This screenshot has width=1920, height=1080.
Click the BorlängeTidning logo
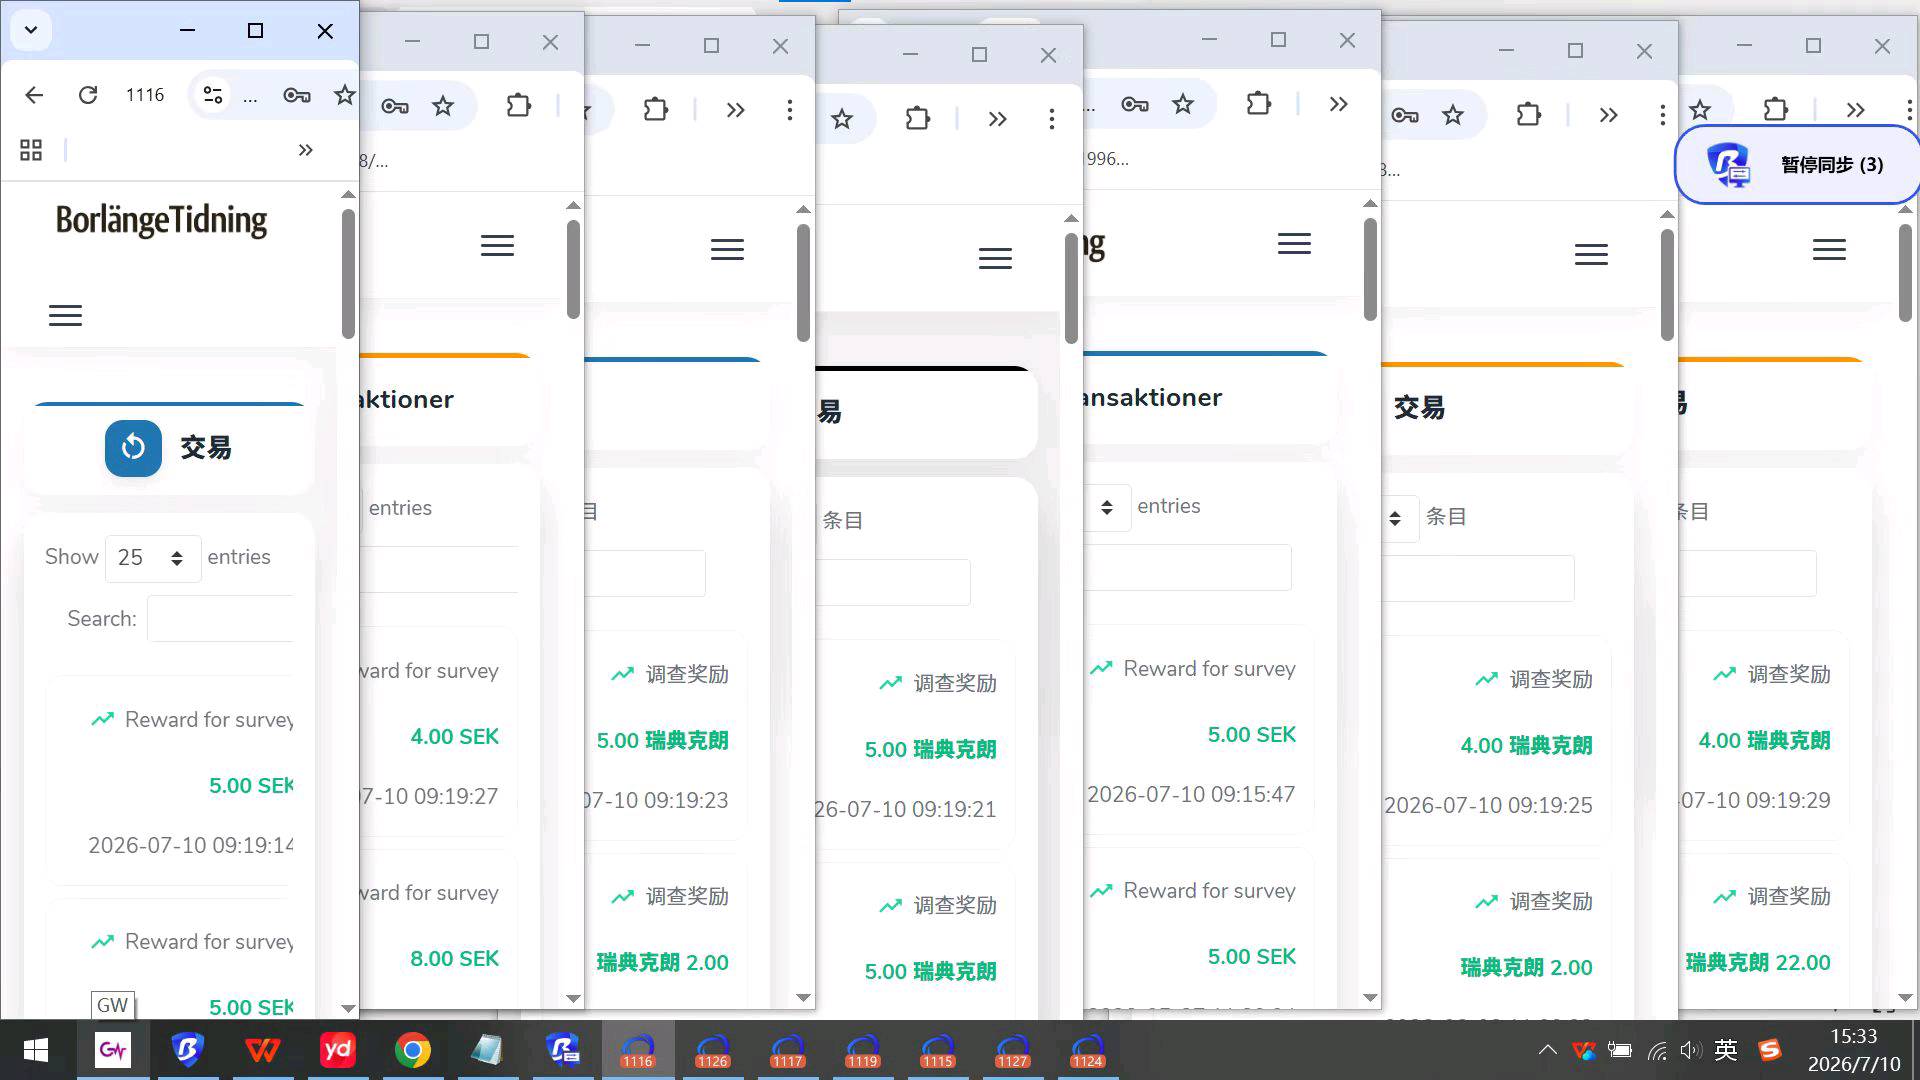pos(161,221)
